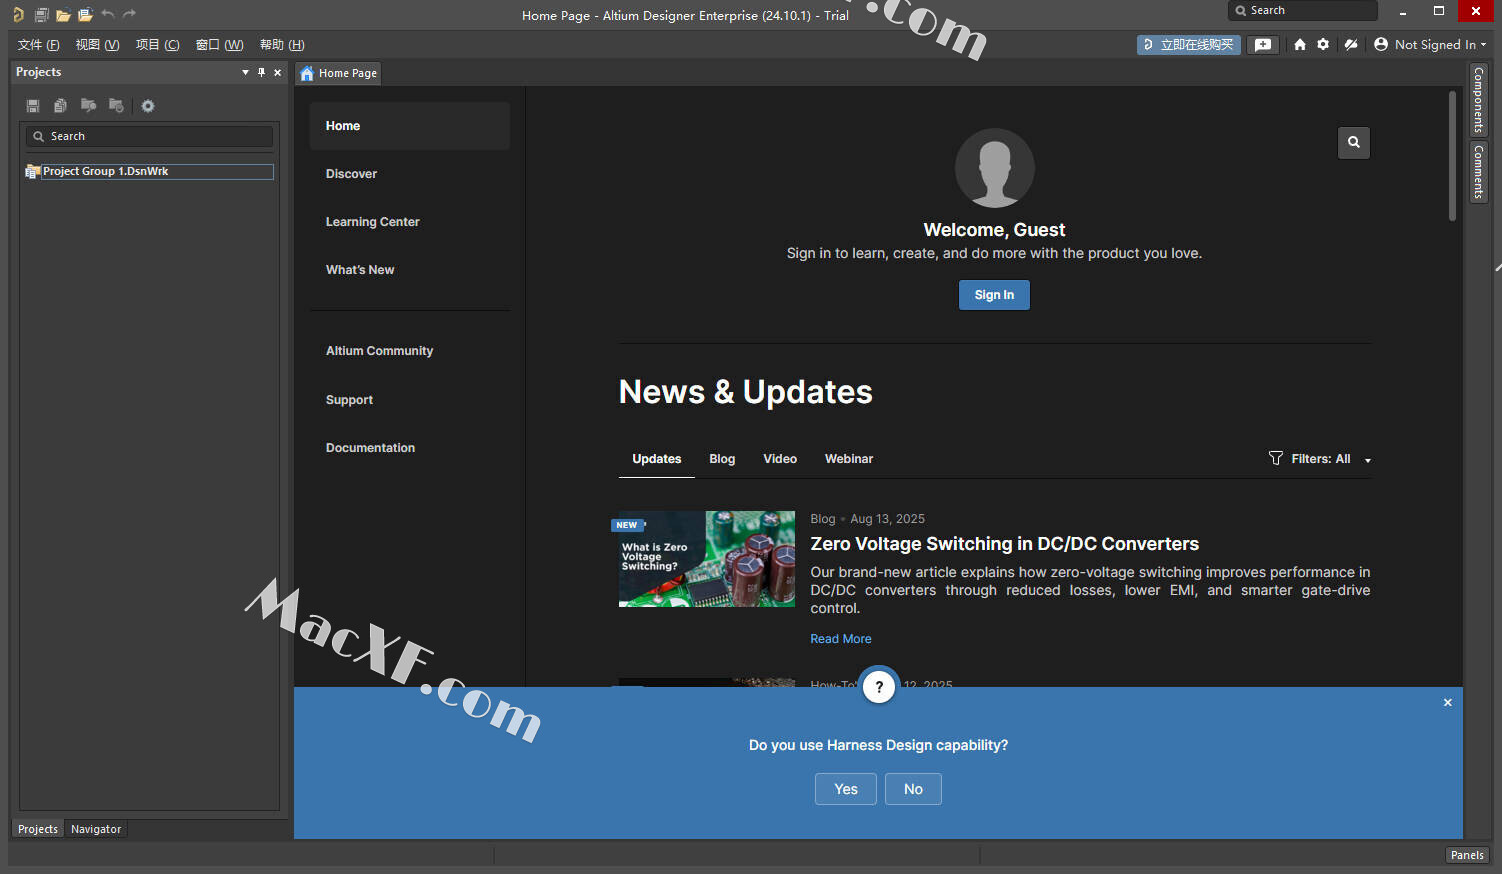Image resolution: width=1502 pixels, height=874 pixels.
Task: Switch to the Updates news tab
Action: 657,459
